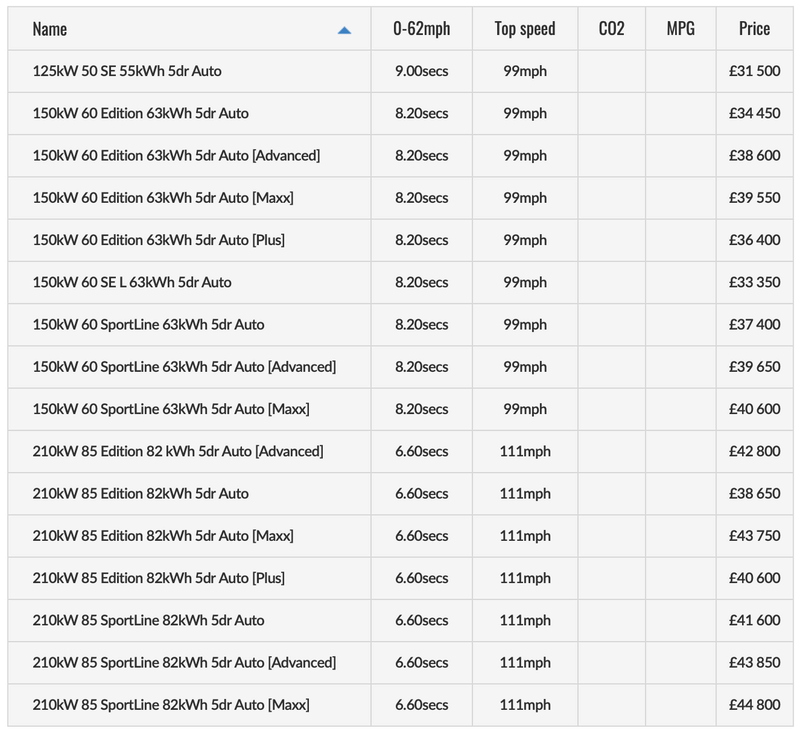Sort table by Name column
The width and height of the screenshot is (800, 734).
coord(50,29)
